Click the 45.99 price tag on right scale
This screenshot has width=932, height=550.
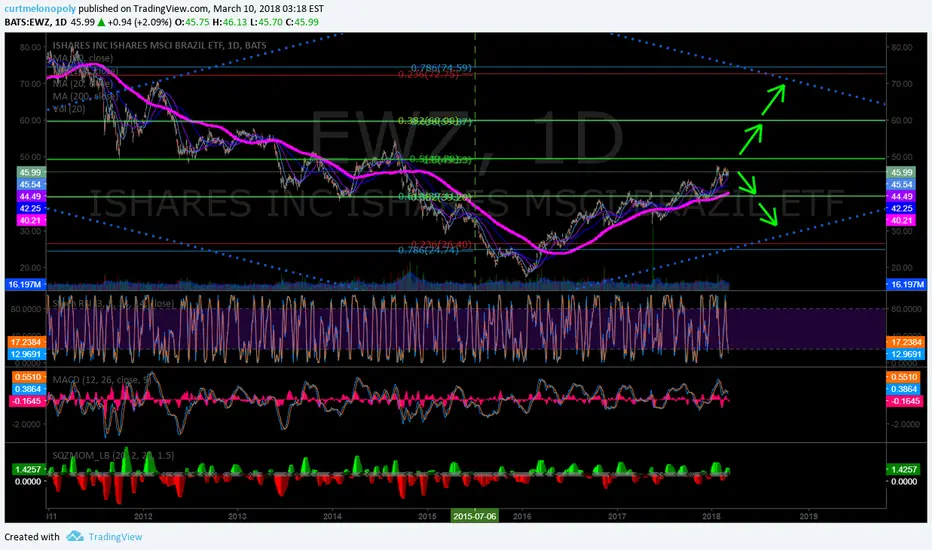(902, 172)
